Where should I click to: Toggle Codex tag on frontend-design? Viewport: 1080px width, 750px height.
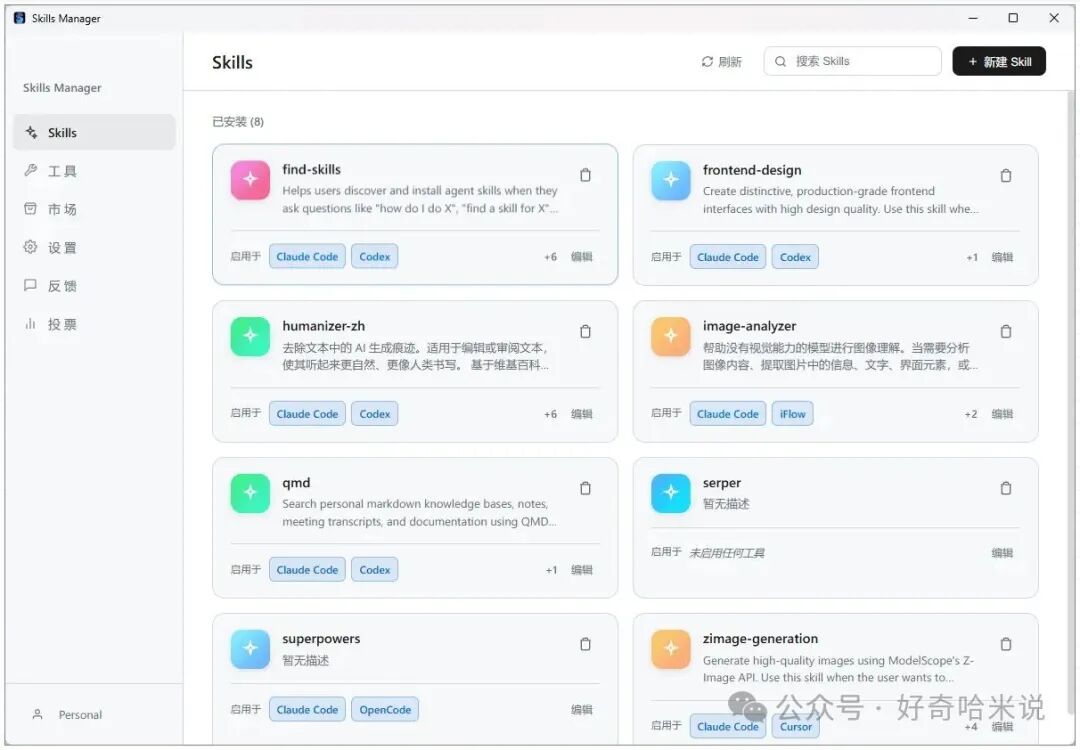click(795, 258)
